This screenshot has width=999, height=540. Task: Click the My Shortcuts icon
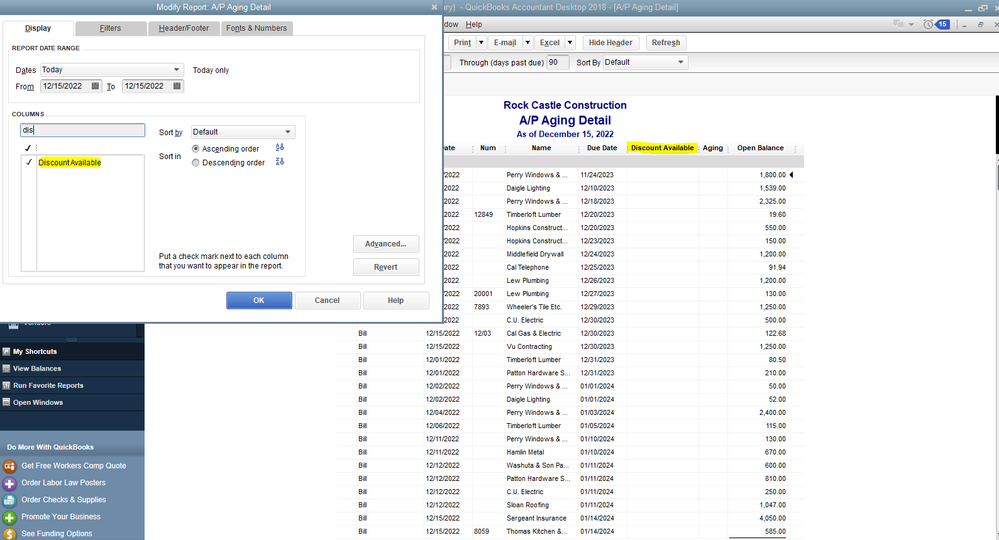click(x=6, y=352)
